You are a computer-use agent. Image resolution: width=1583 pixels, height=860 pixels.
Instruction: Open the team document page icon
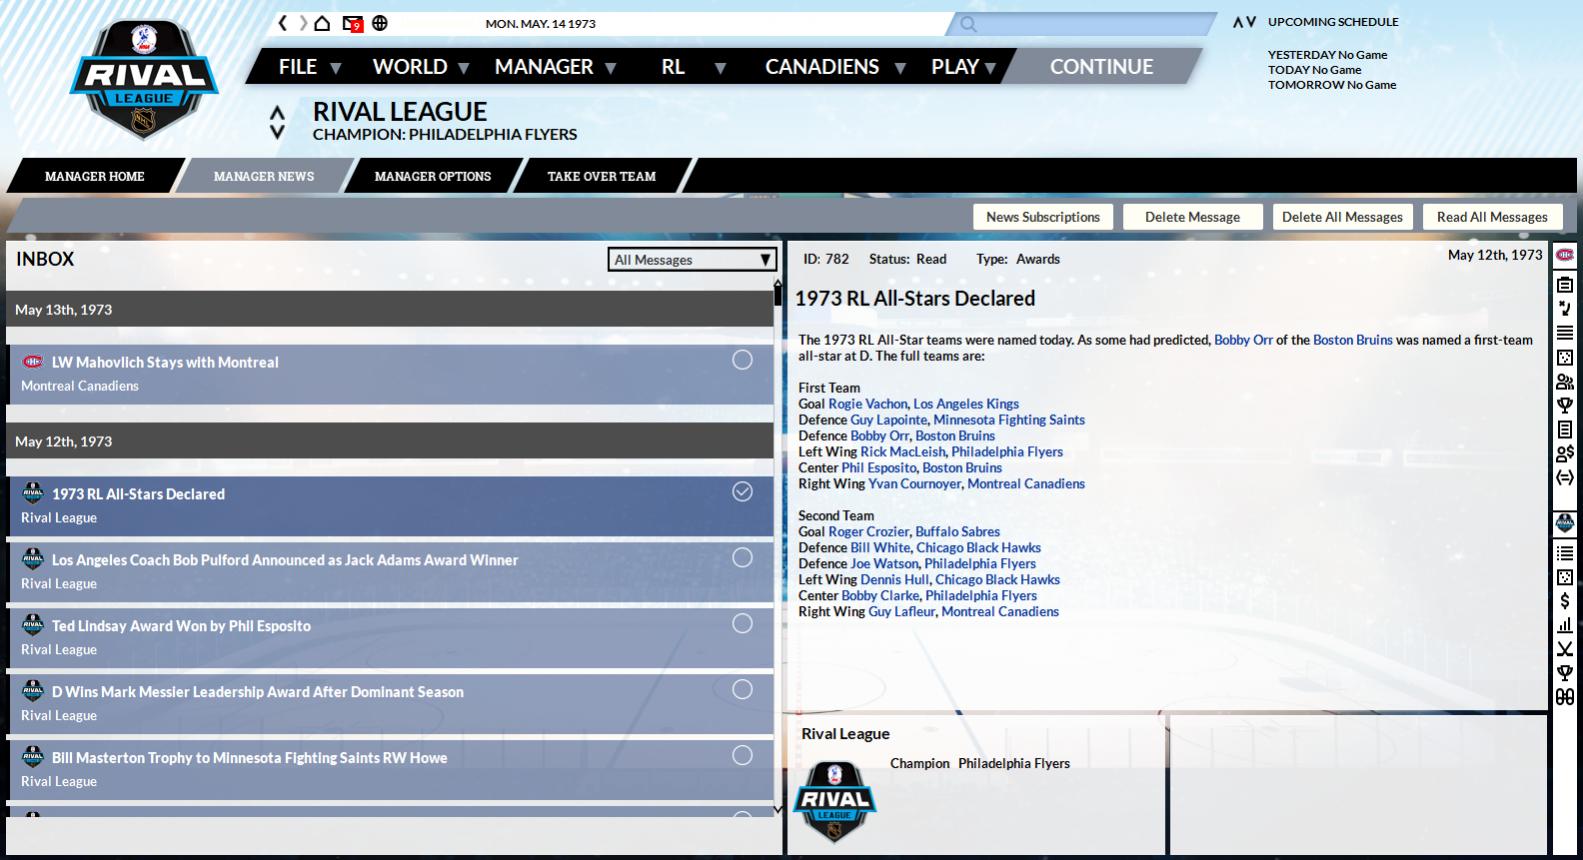(1565, 429)
